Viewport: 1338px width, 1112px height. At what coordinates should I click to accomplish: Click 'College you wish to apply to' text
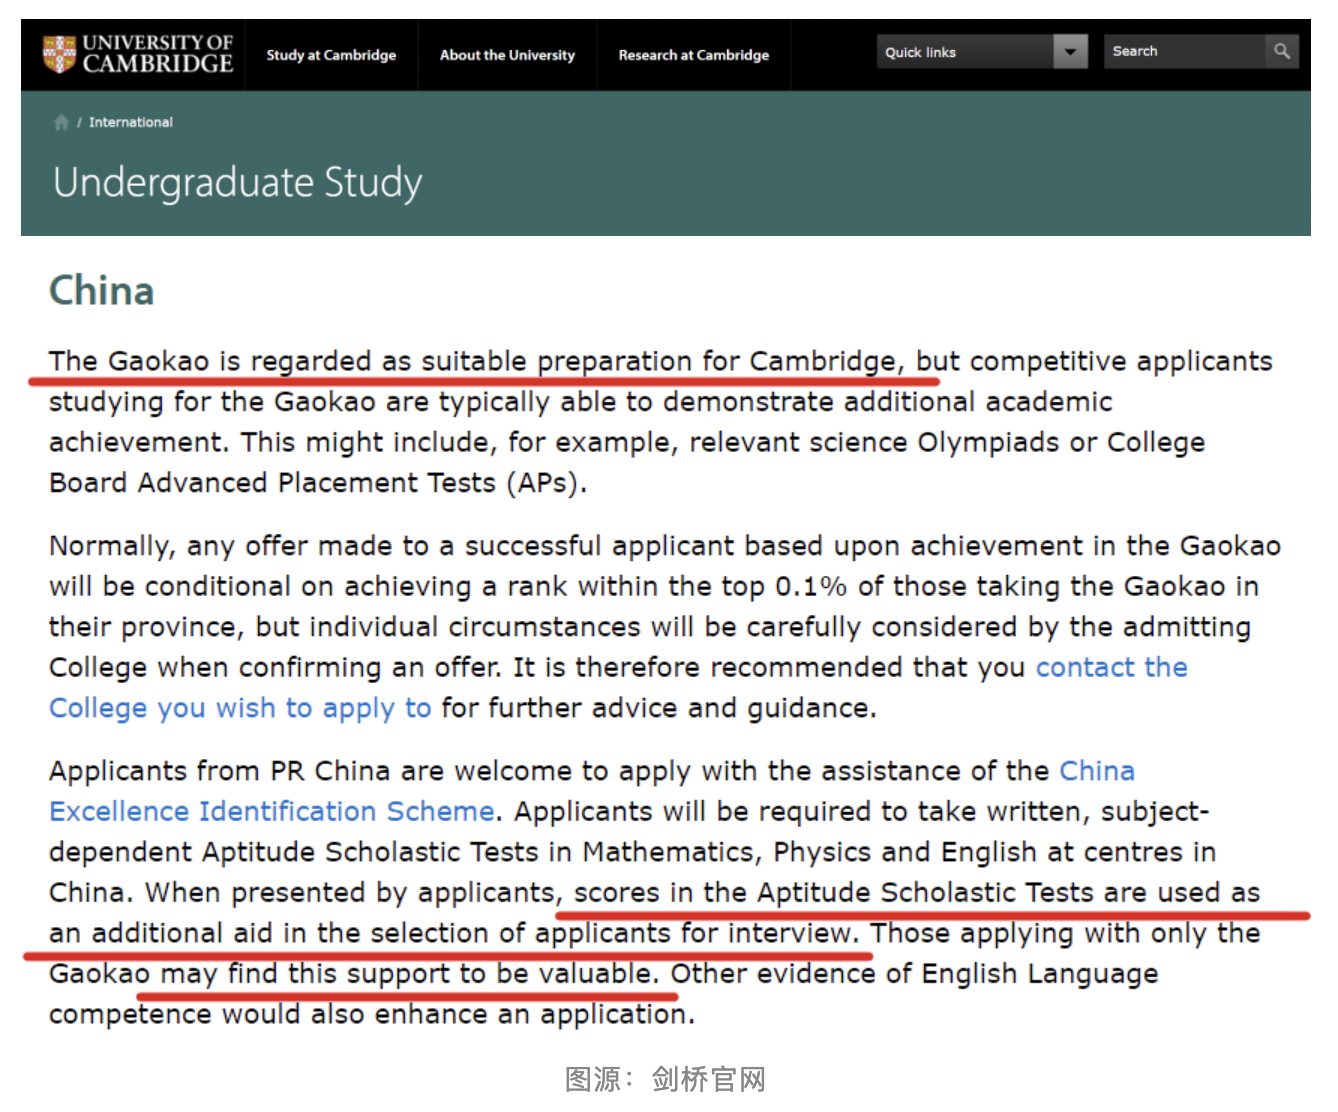point(240,708)
